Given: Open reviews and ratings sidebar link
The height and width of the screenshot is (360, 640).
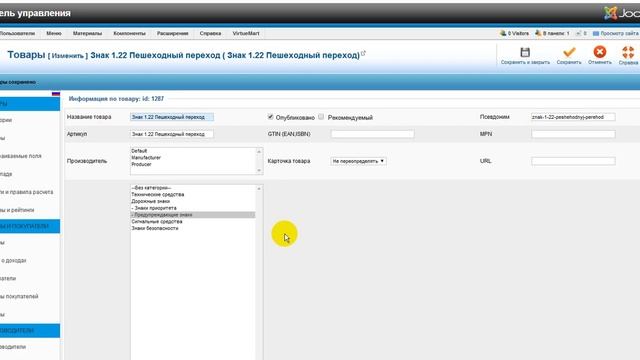Looking at the screenshot, I should tap(17, 210).
